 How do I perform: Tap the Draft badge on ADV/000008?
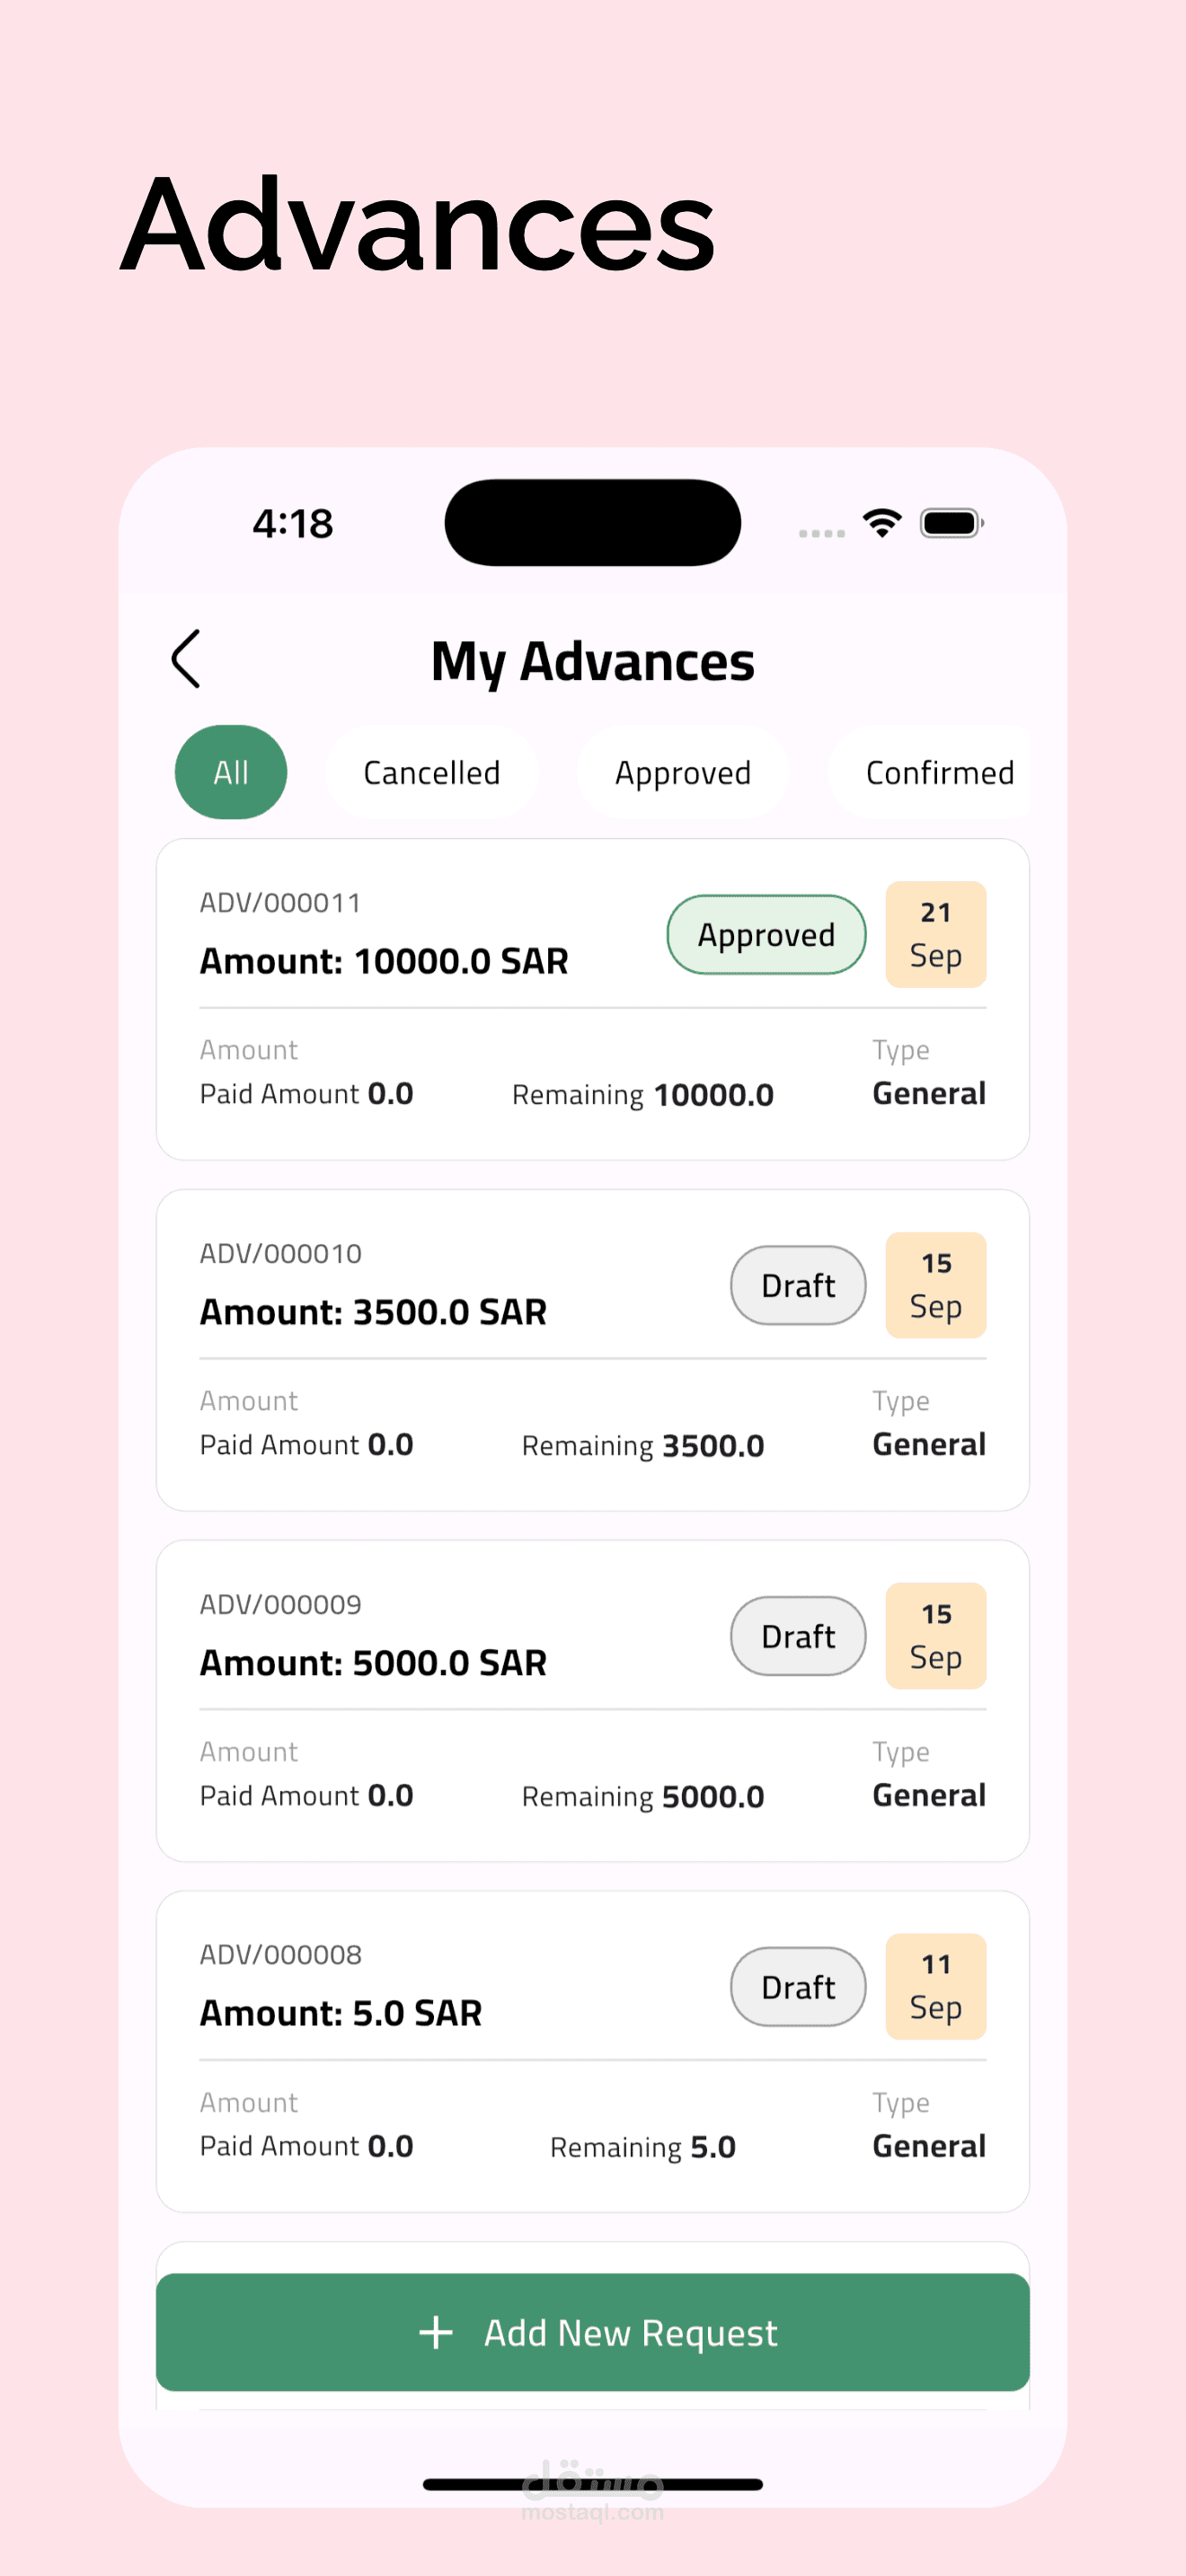[x=798, y=1987]
